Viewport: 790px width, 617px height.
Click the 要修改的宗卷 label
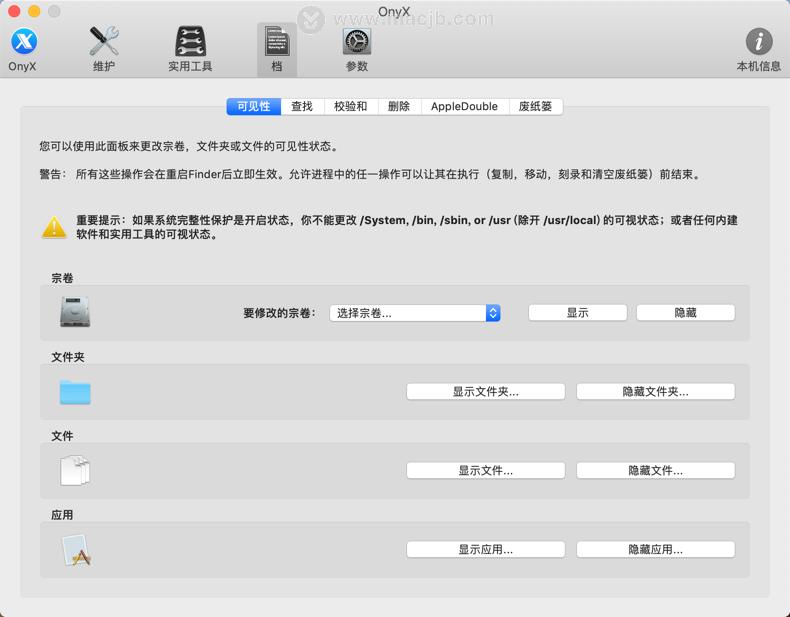coord(279,313)
